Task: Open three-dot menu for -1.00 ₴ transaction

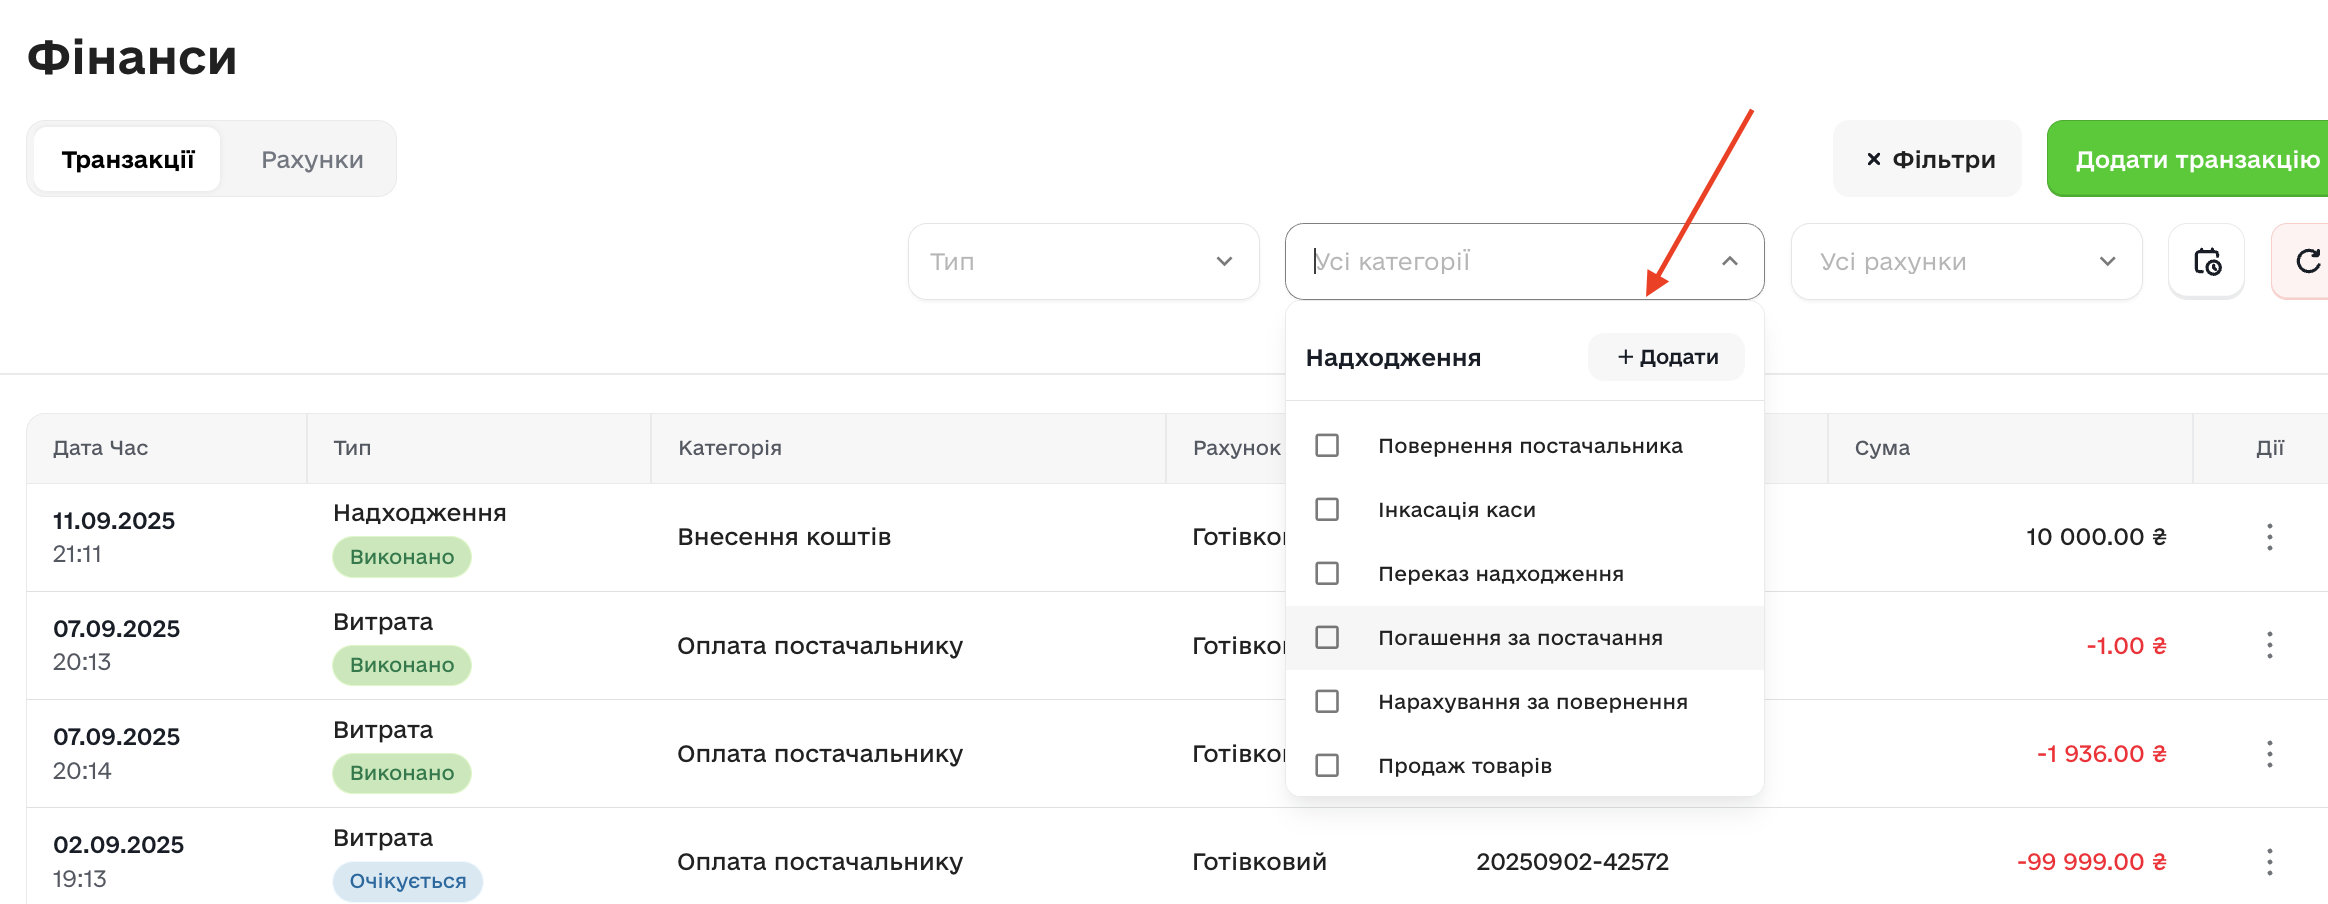Action: click(2269, 645)
